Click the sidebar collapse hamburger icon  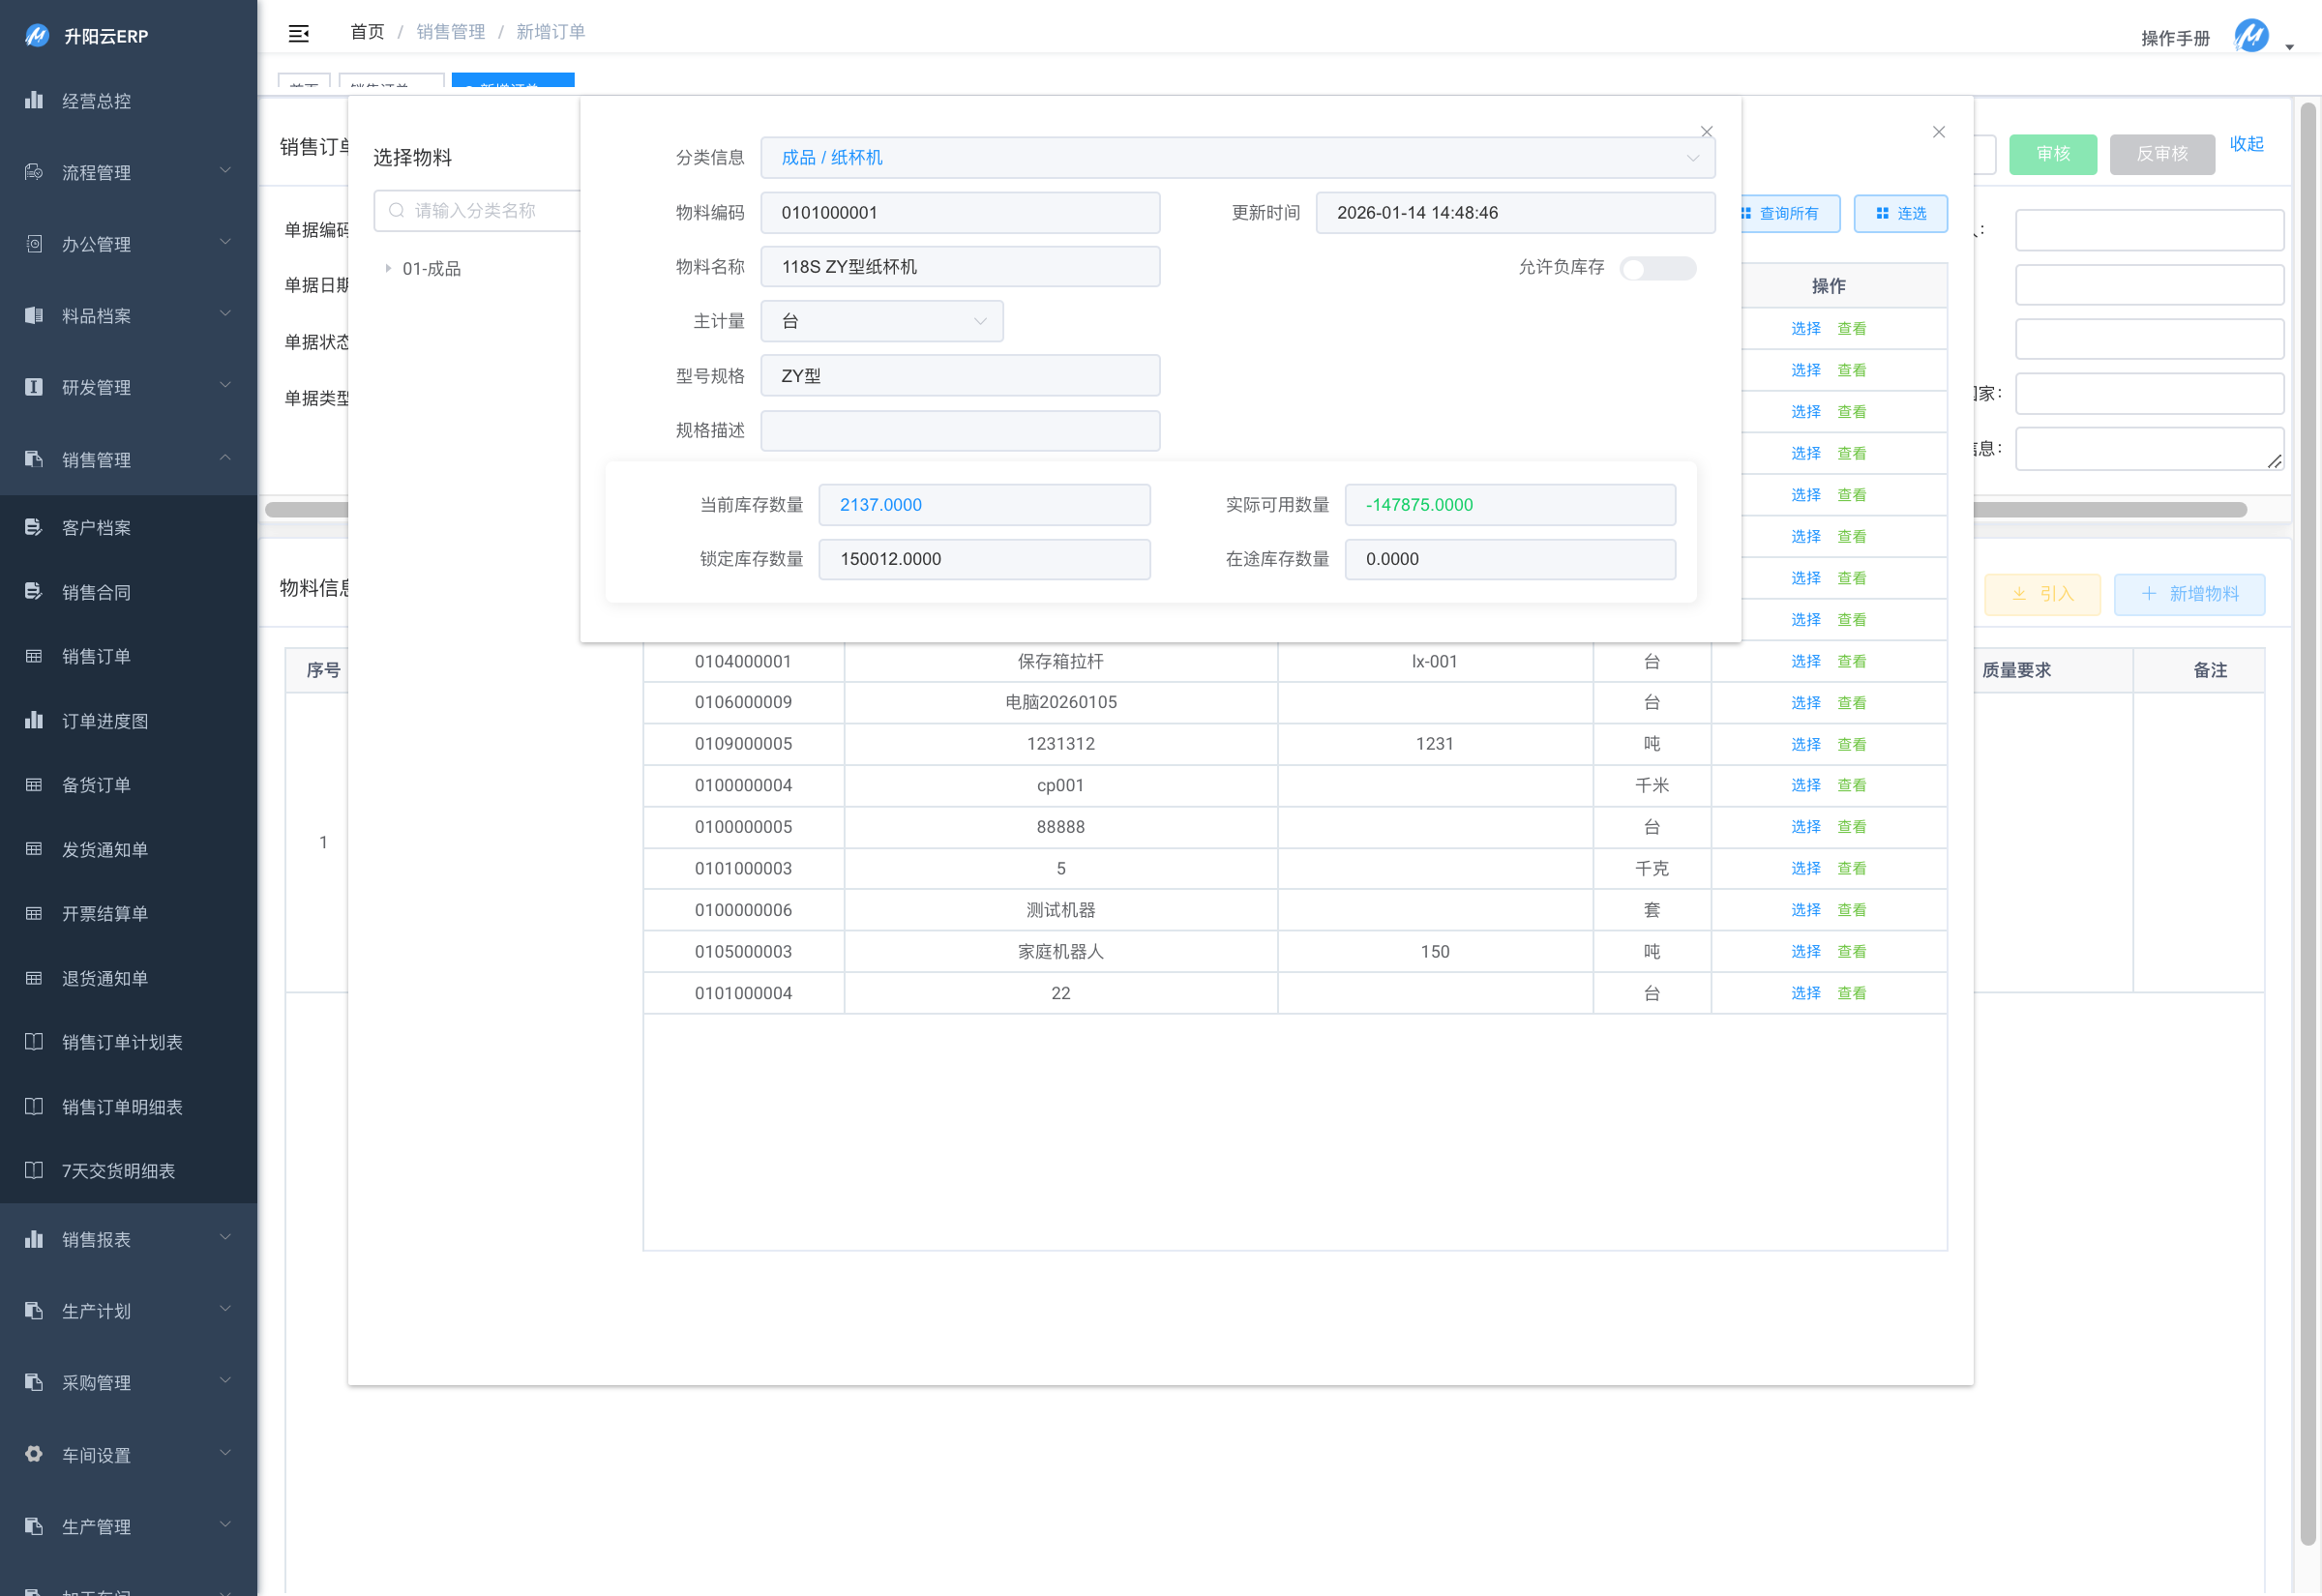[x=298, y=33]
